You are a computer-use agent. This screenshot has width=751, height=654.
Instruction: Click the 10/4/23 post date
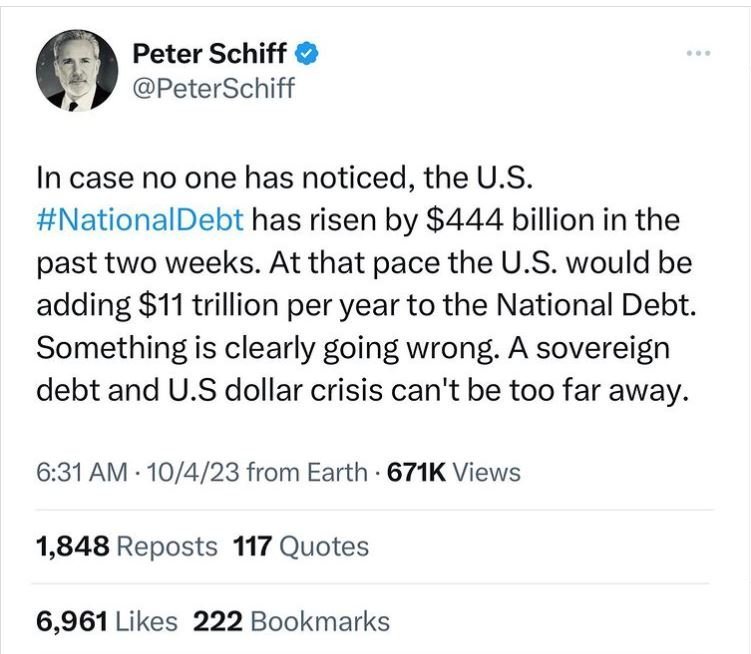[193, 472]
